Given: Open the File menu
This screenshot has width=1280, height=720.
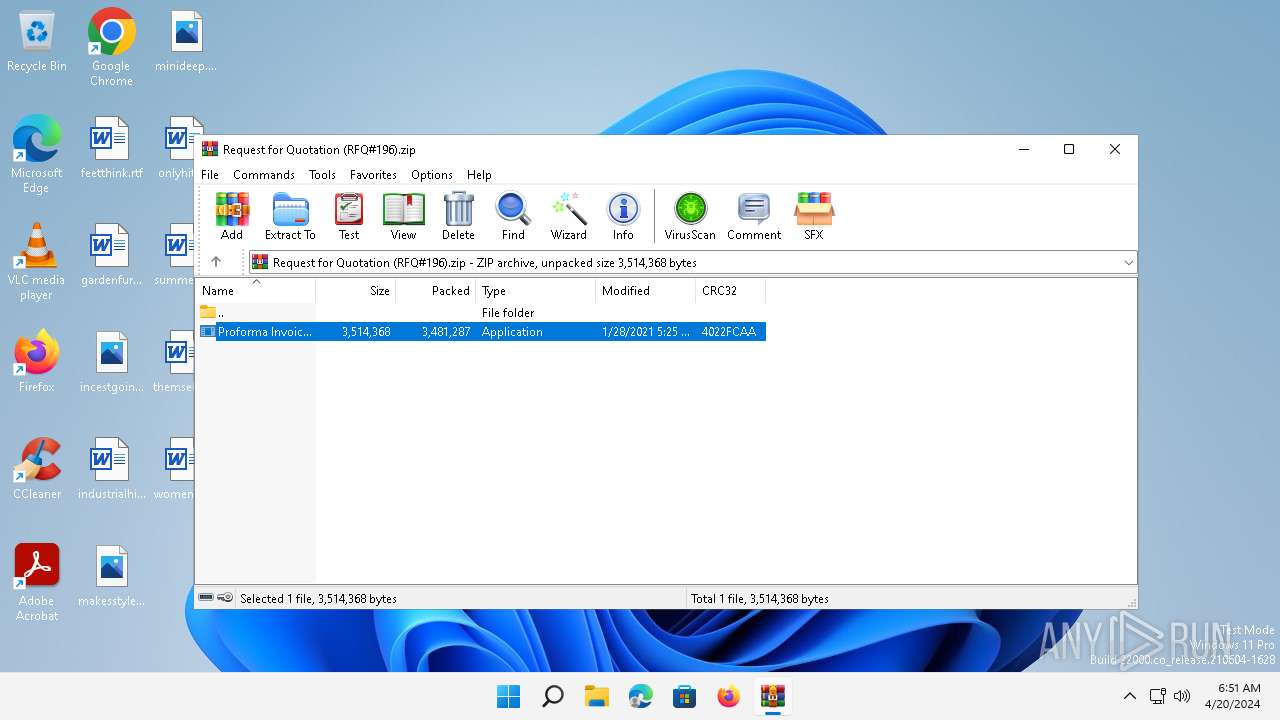Looking at the screenshot, I should tap(210, 174).
